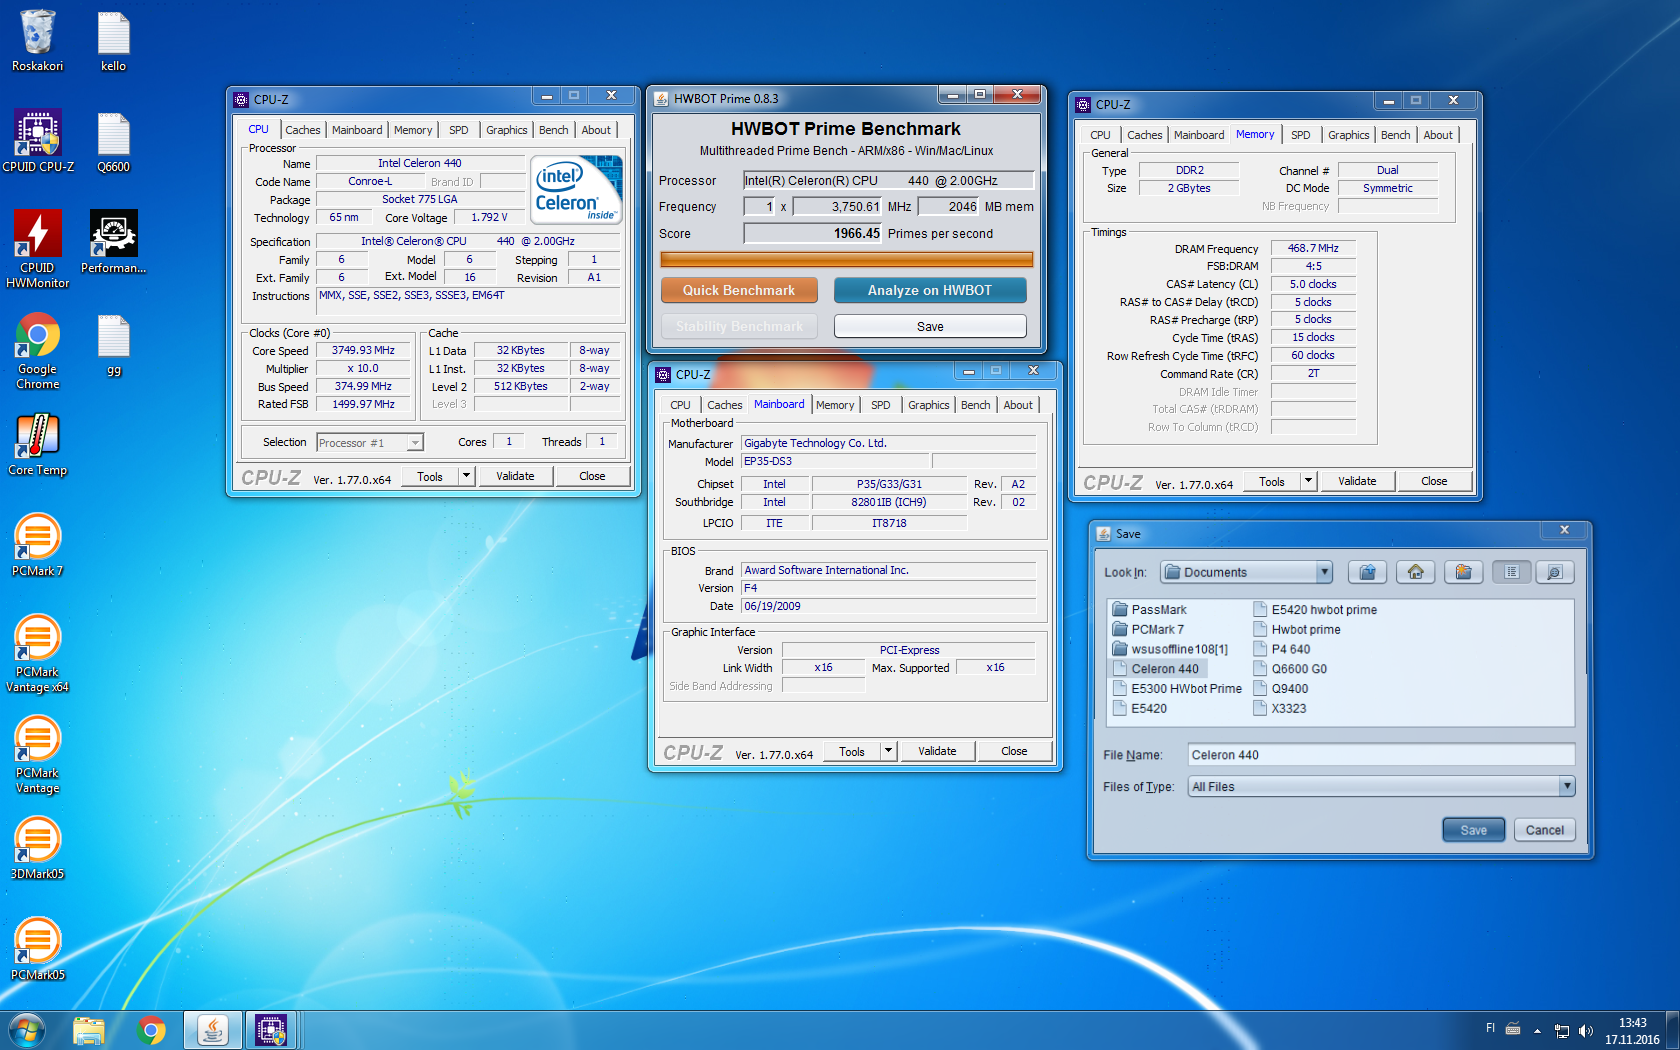
Task: Switch Save dialog to details view
Action: pyautogui.click(x=1554, y=572)
